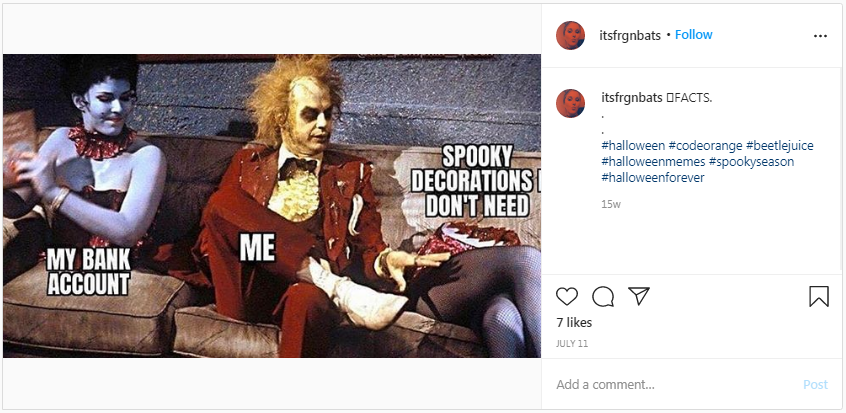Viewport: 846px width, 413px height.
Task: Open the #beetlejuice hashtag
Action: tap(779, 145)
